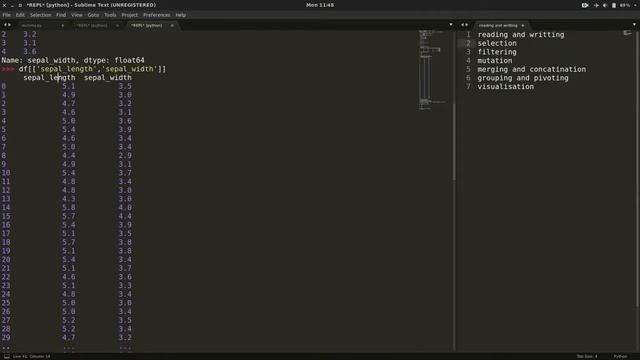This screenshot has height=360, width=640.
Task: Open system menu dropdown arrow
Action: pyautogui.click(x=635, y=5)
